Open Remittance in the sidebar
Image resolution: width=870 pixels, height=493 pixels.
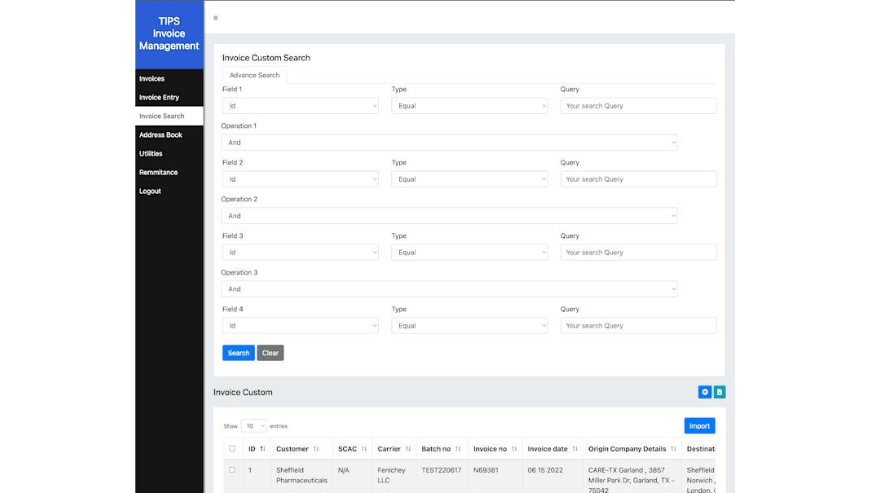point(169,172)
